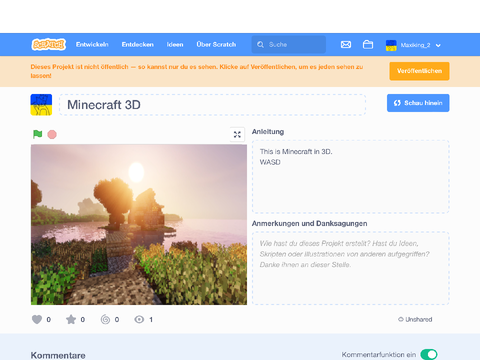The width and height of the screenshot is (480, 360).
Task: Click the Scratch logo in the navigation bar
Action: 49,44
